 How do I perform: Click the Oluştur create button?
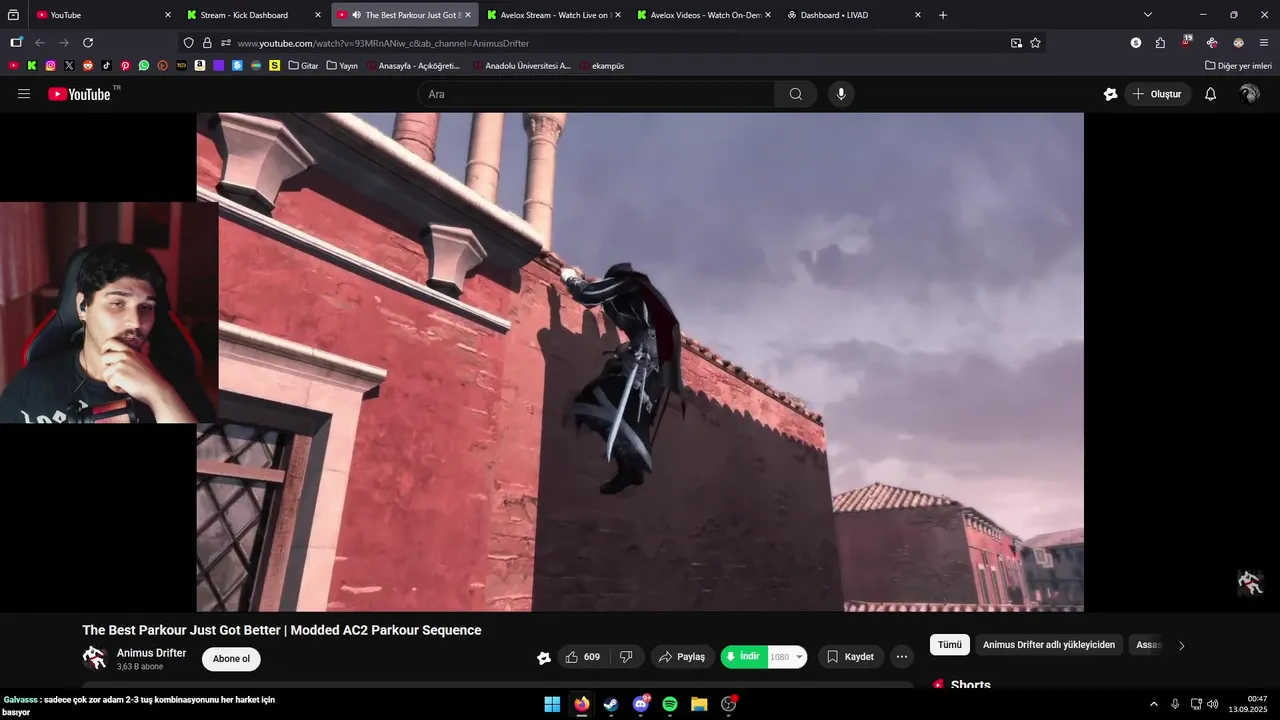coord(1158,94)
